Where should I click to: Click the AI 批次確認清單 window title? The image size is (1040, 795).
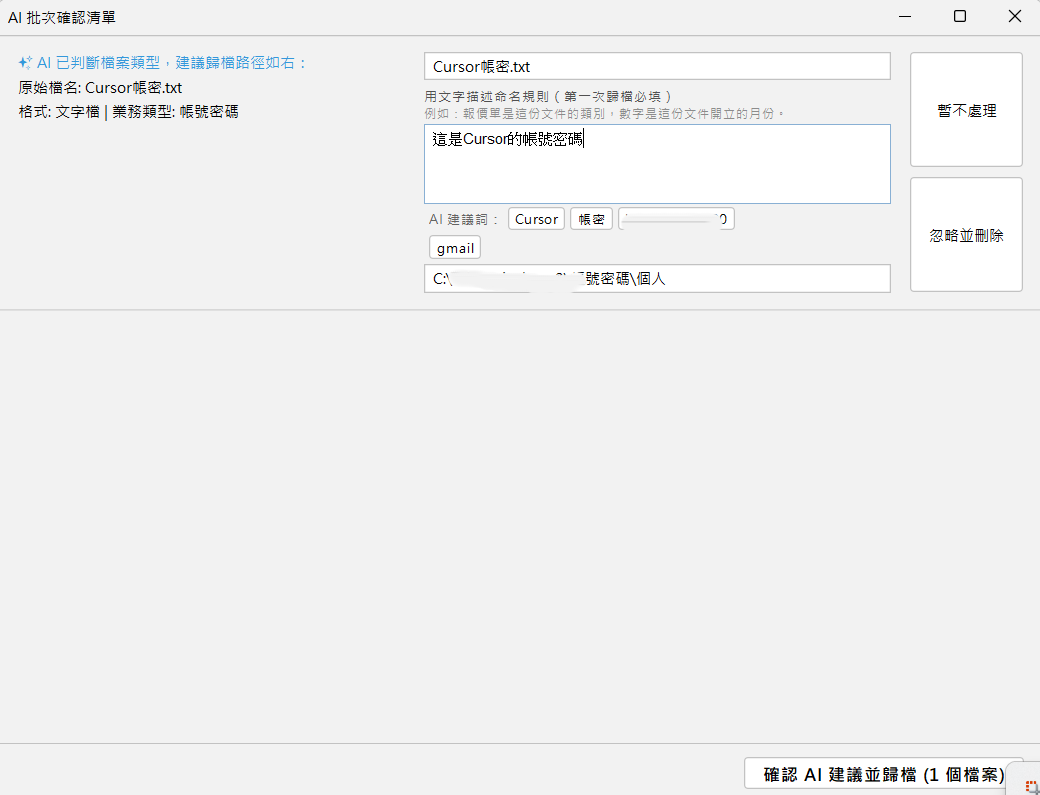point(62,18)
